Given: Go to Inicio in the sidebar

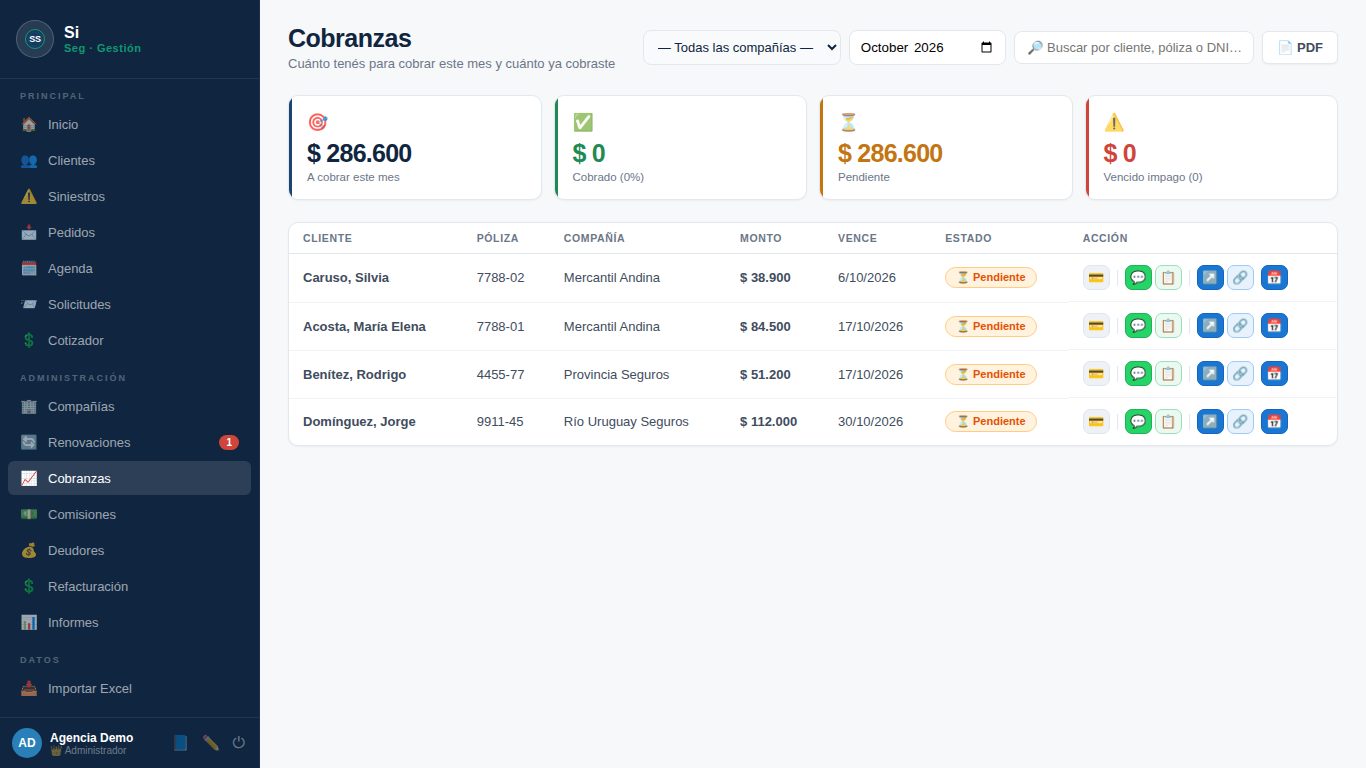Looking at the screenshot, I should (x=129, y=125).
